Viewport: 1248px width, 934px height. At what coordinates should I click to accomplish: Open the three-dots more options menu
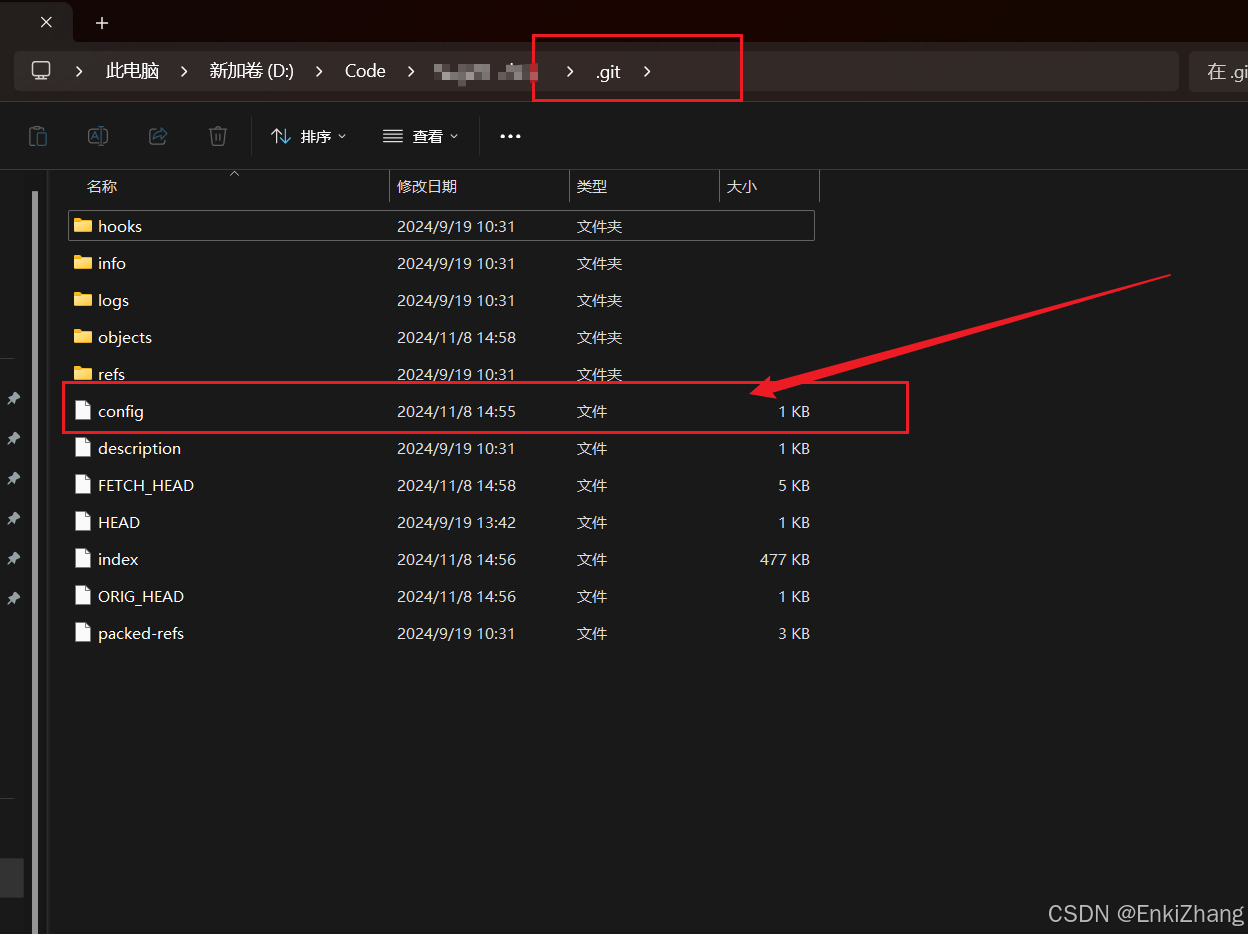(x=510, y=136)
